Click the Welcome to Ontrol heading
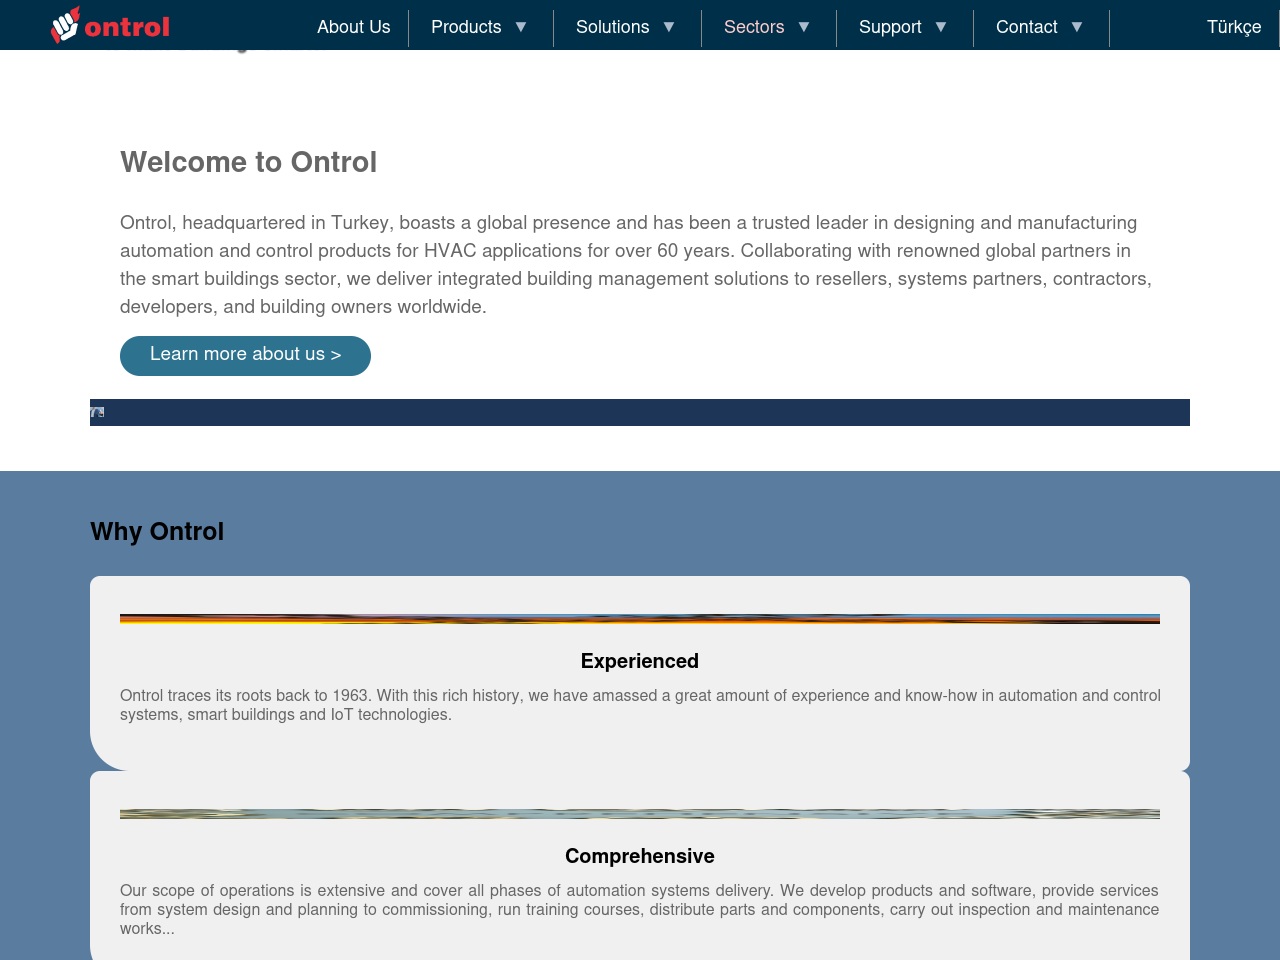 point(248,162)
